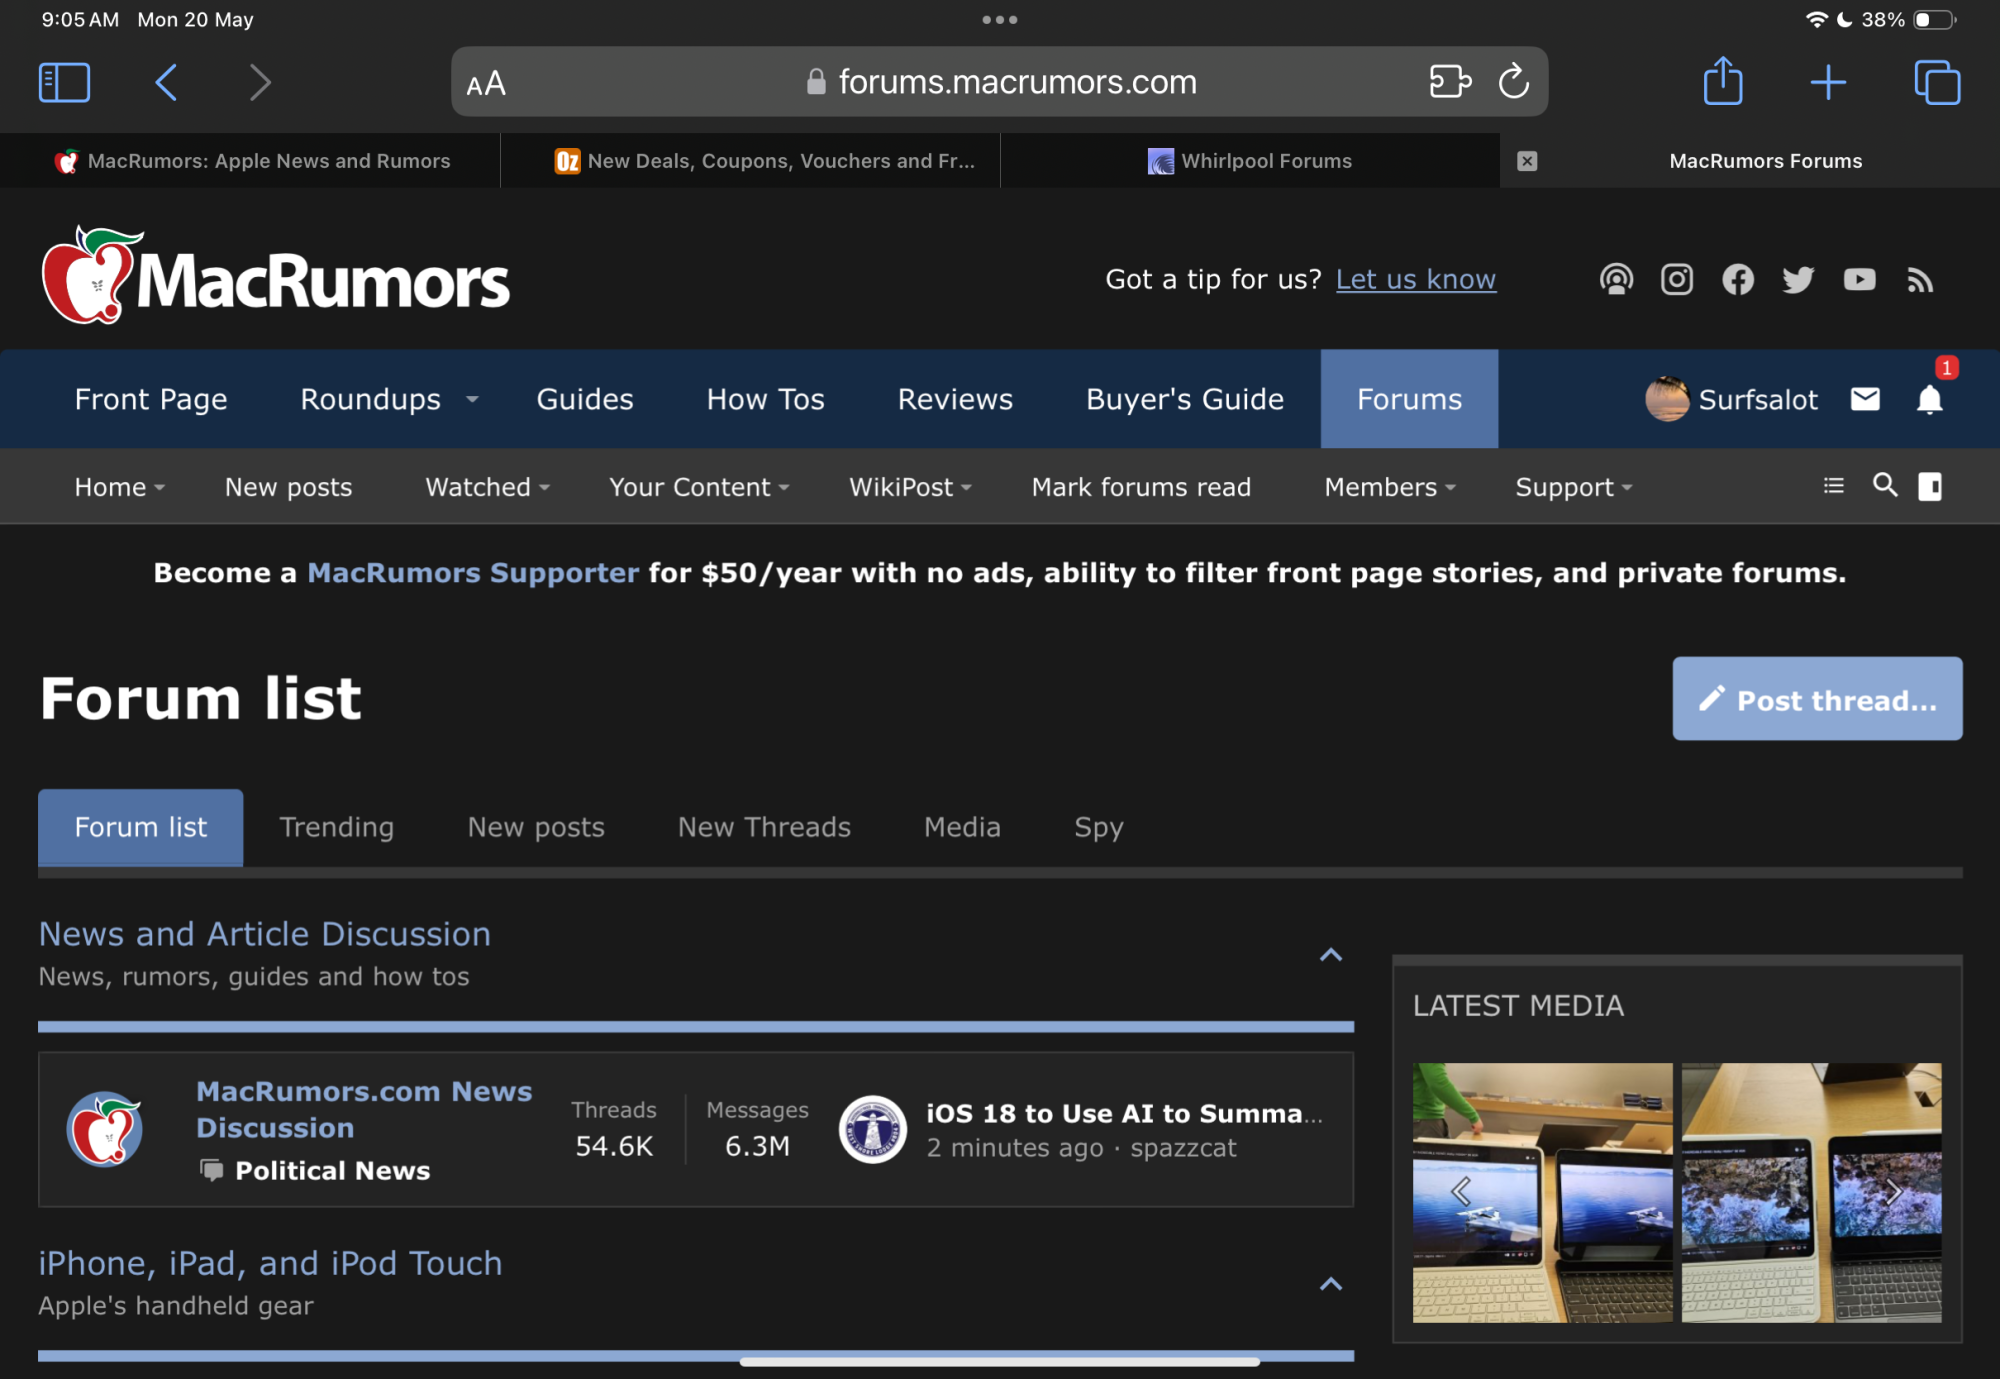Open the alerts bell icon
This screenshot has width=2000, height=1379.
click(x=1930, y=399)
